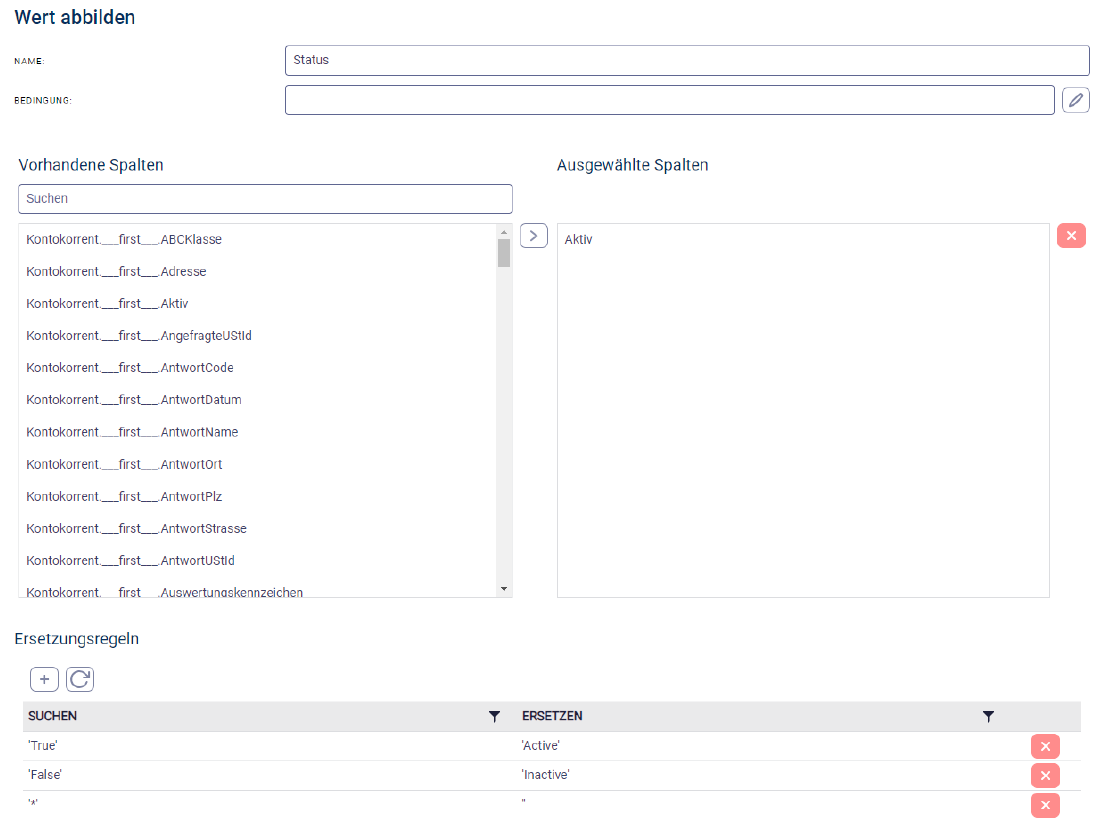The height and width of the screenshot is (828, 1097).
Task: Remove the selected Aktiv column with red X
Action: tap(1071, 236)
